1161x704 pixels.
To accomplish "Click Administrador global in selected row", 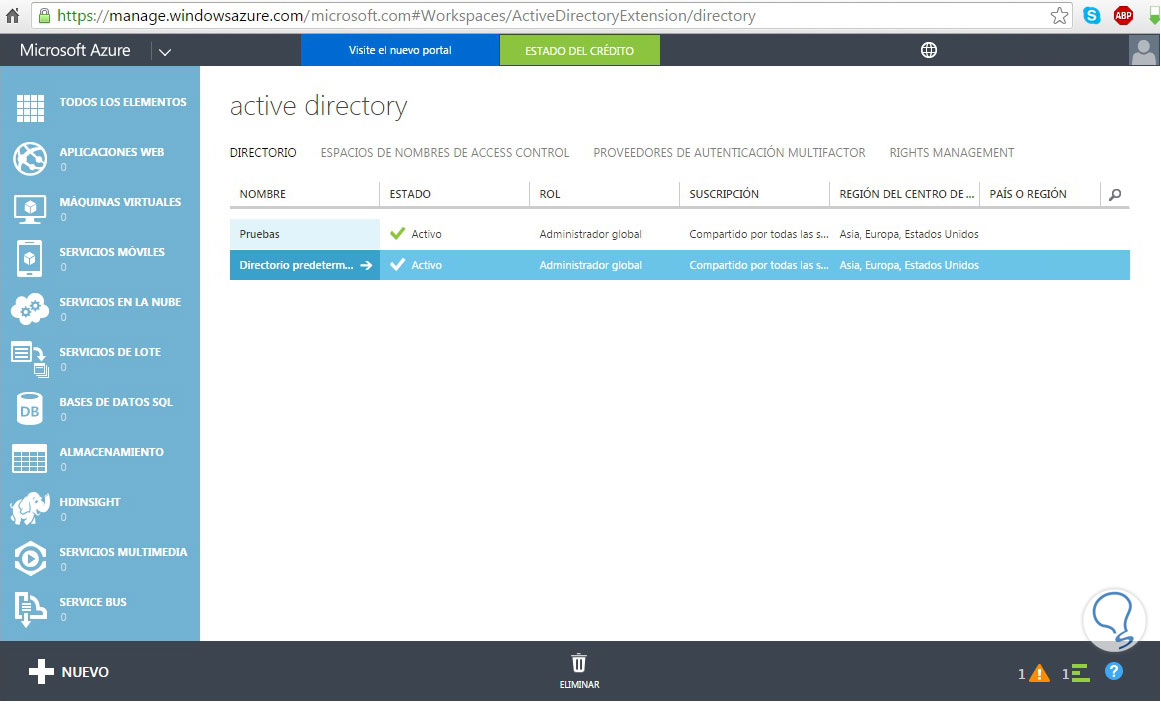I will (x=590, y=265).
